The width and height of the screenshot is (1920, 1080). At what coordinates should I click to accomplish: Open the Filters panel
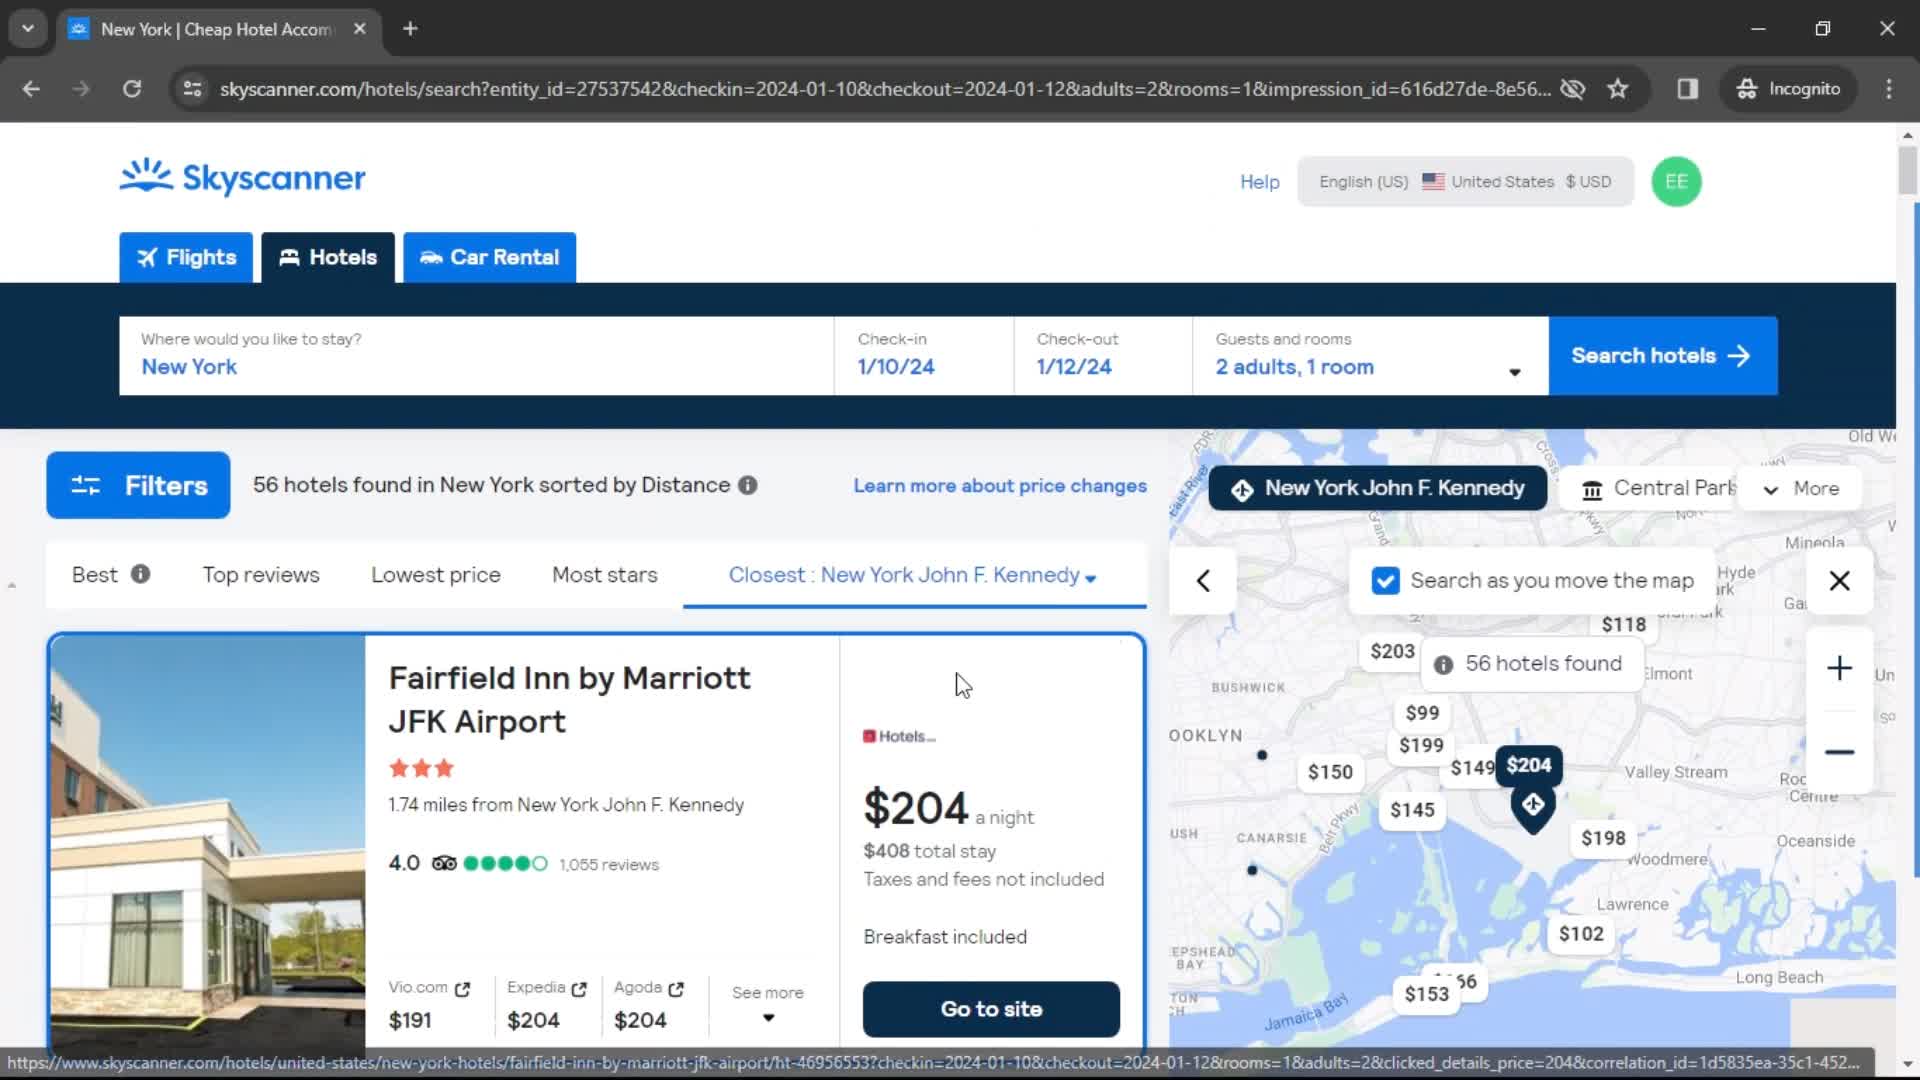point(138,486)
